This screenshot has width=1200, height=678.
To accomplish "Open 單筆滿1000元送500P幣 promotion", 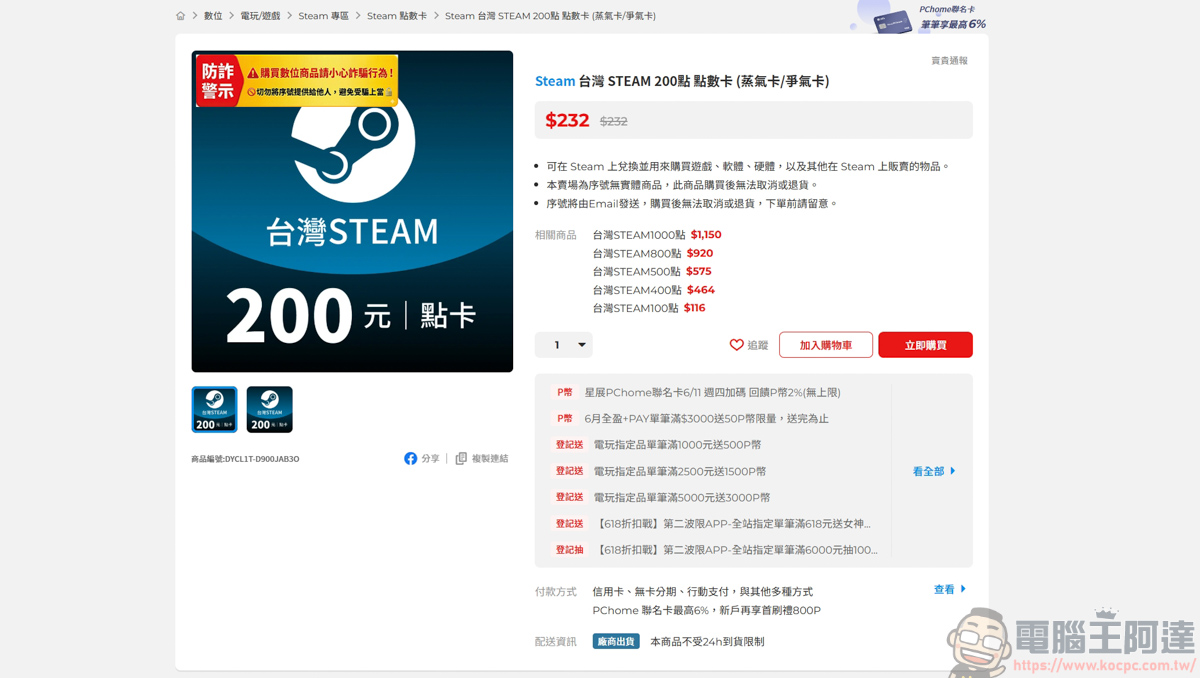I will click(677, 445).
